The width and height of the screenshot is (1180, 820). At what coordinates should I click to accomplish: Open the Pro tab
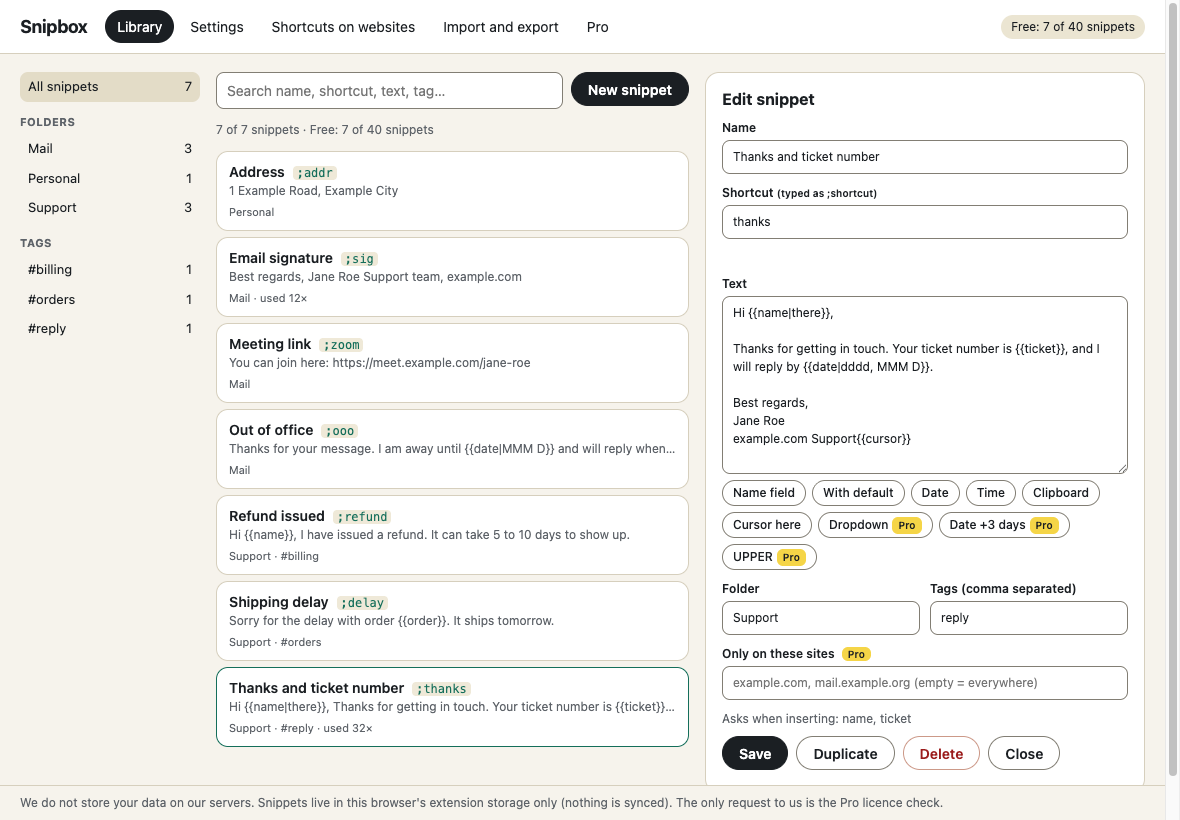[598, 27]
